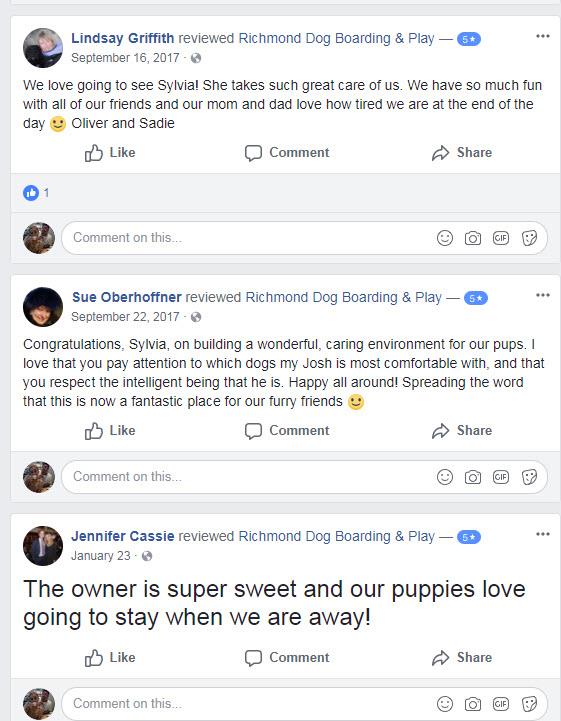Open options menu on Lindsay Griffith's review
561x721 pixels.
tap(543, 36)
